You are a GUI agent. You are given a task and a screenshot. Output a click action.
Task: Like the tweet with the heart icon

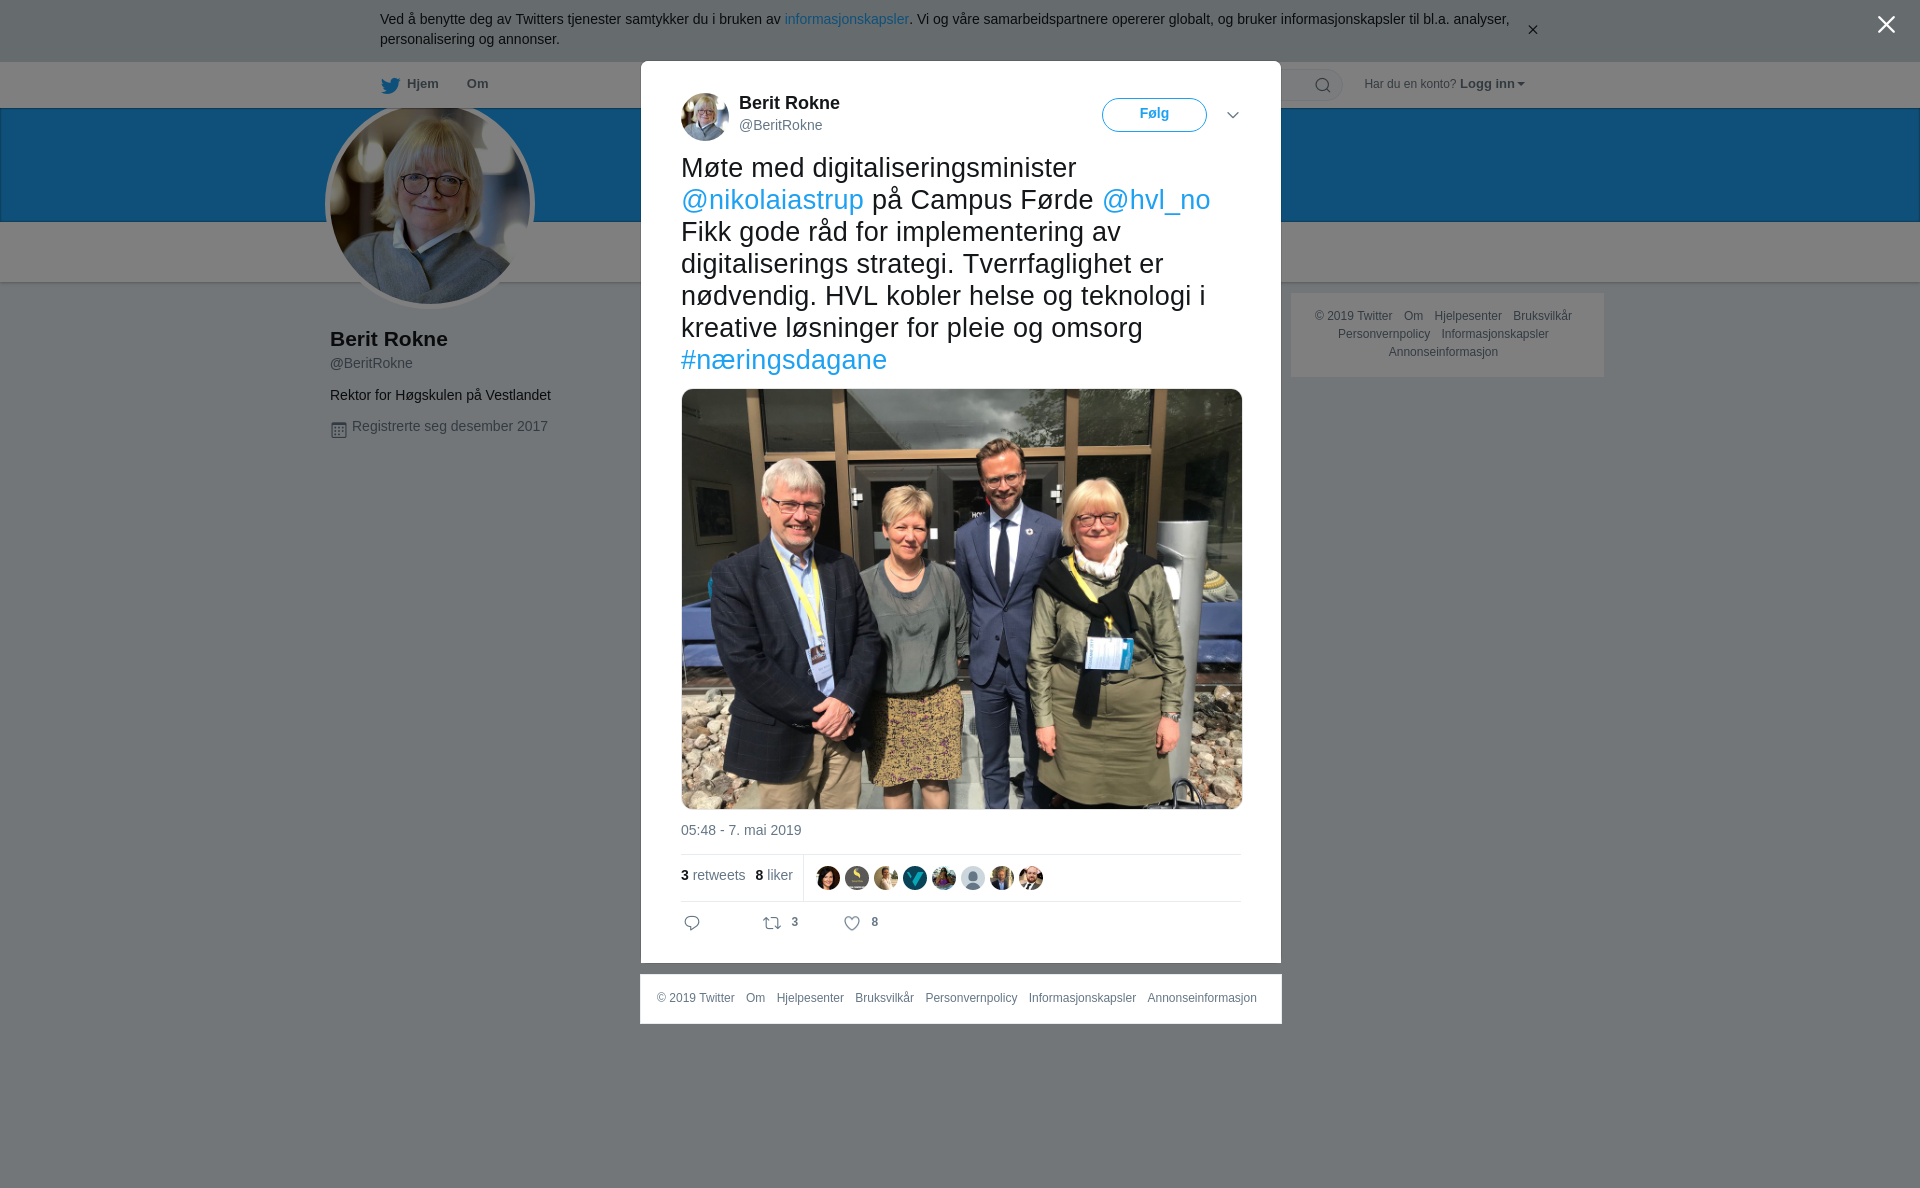click(852, 923)
